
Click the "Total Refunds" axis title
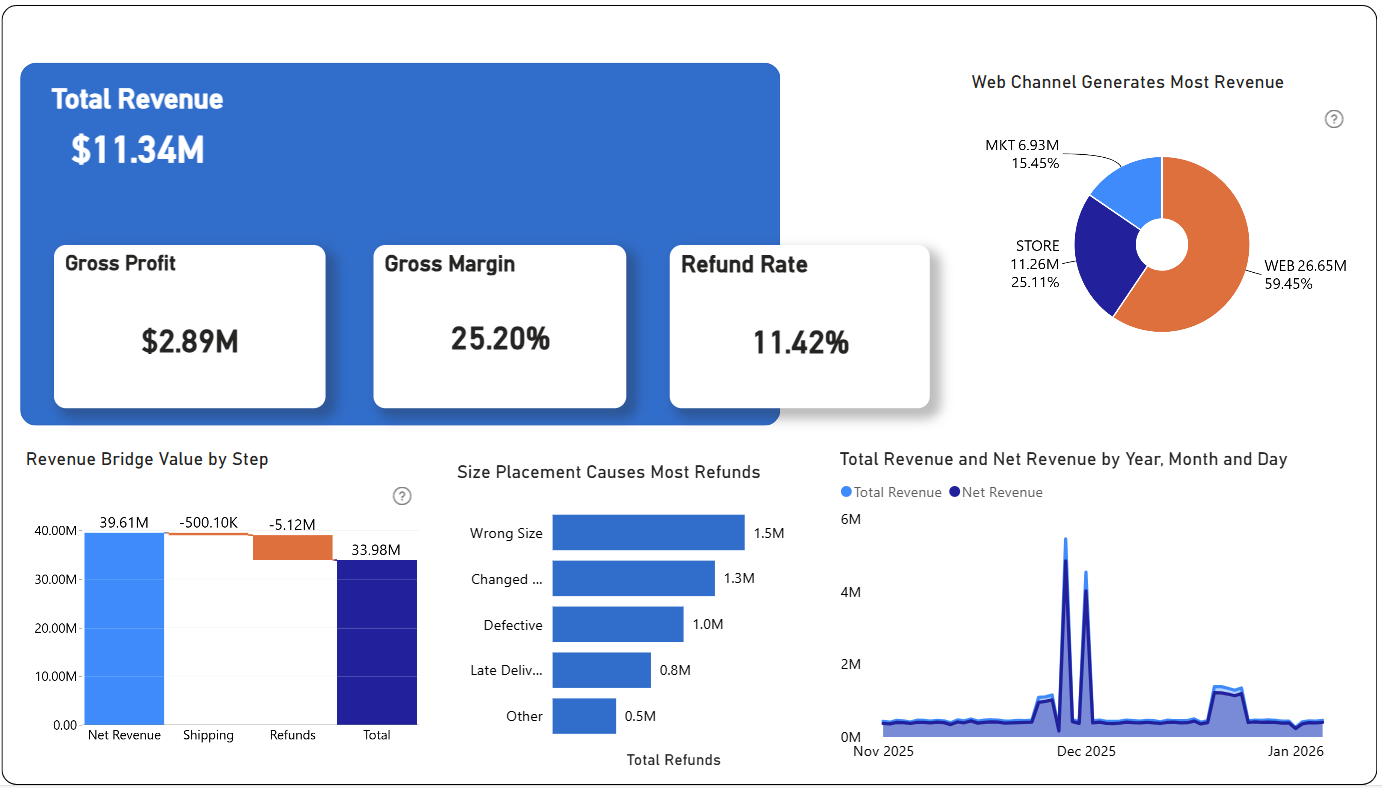[x=674, y=760]
